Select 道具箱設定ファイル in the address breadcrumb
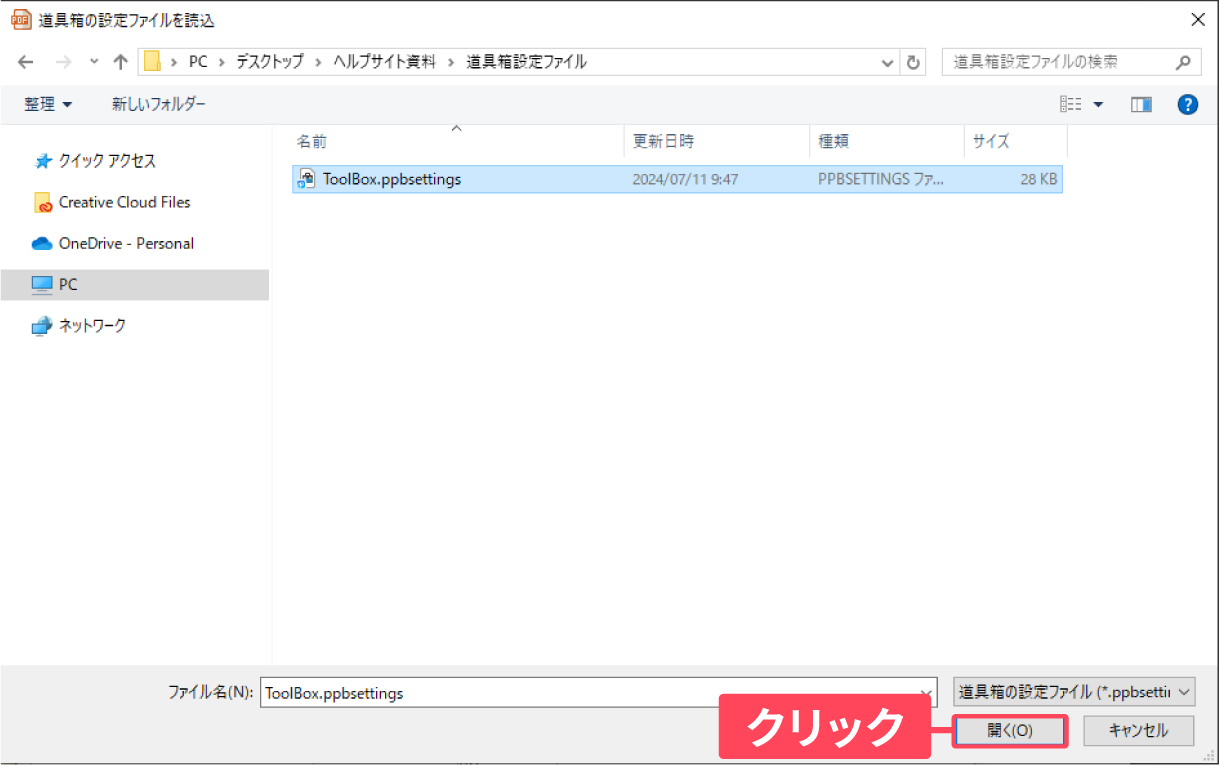Screen dimensions: 1219x765 (526, 62)
